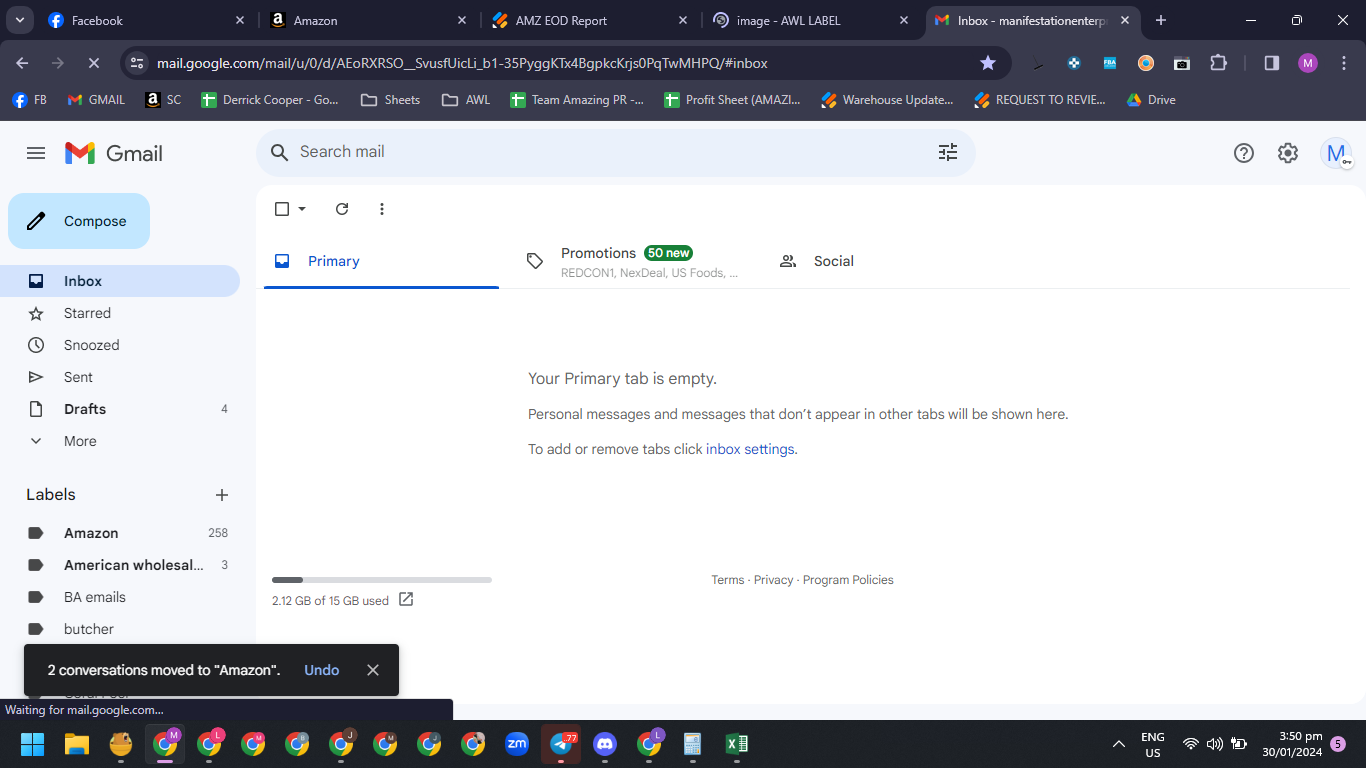
Task: Open the Terms link
Action: pyautogui.click(x=727, y=580)
